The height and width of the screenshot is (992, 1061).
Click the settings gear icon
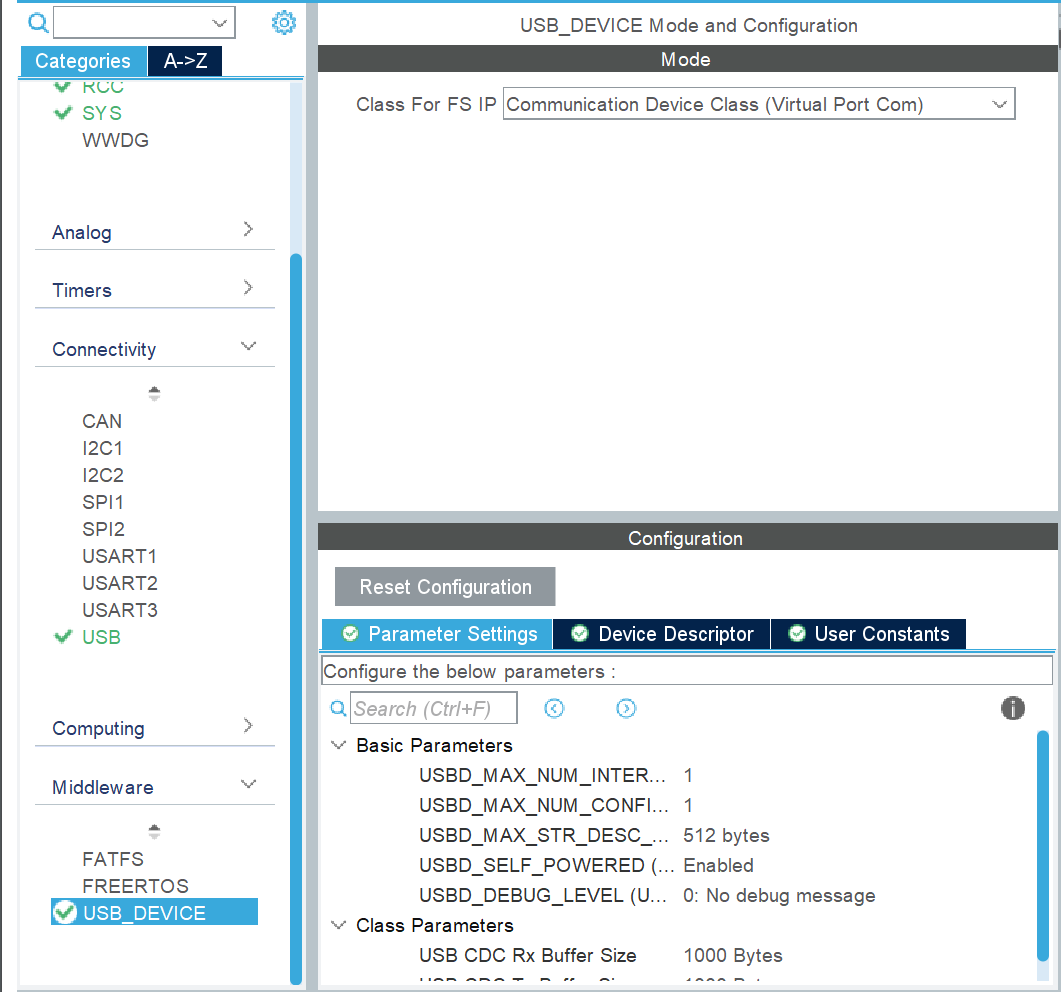point(284,23)
